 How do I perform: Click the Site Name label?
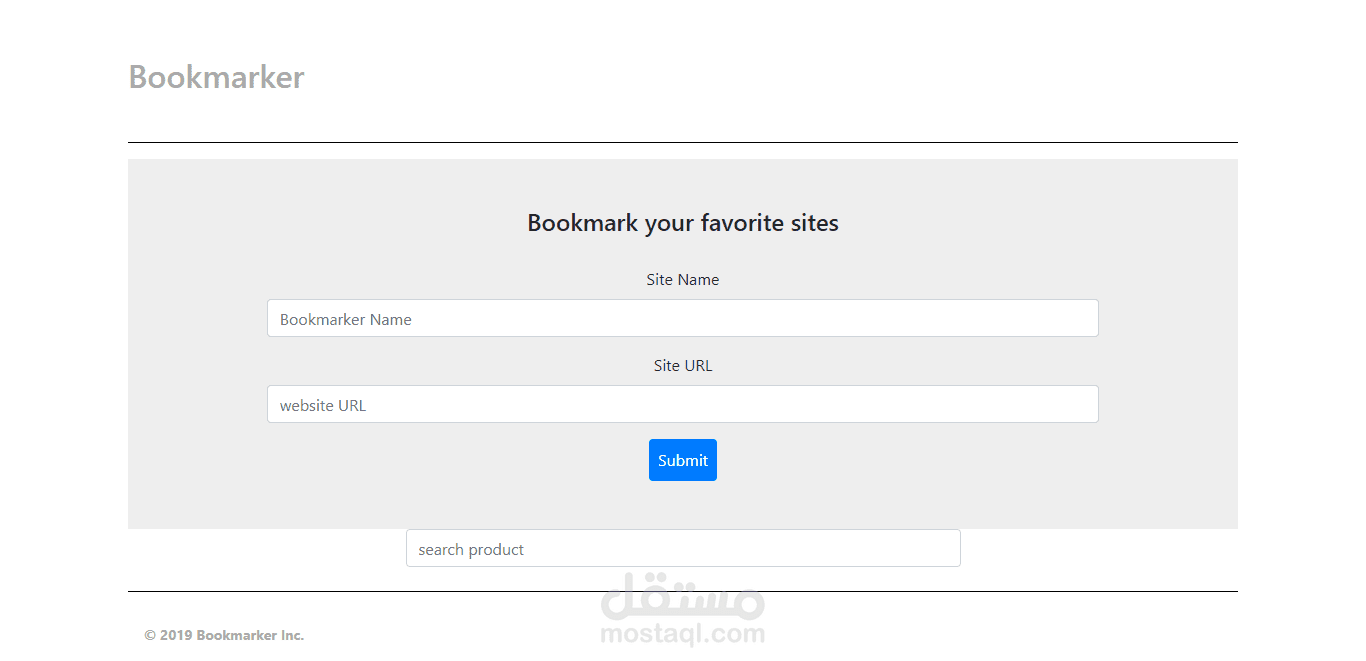tap(682, 280)
